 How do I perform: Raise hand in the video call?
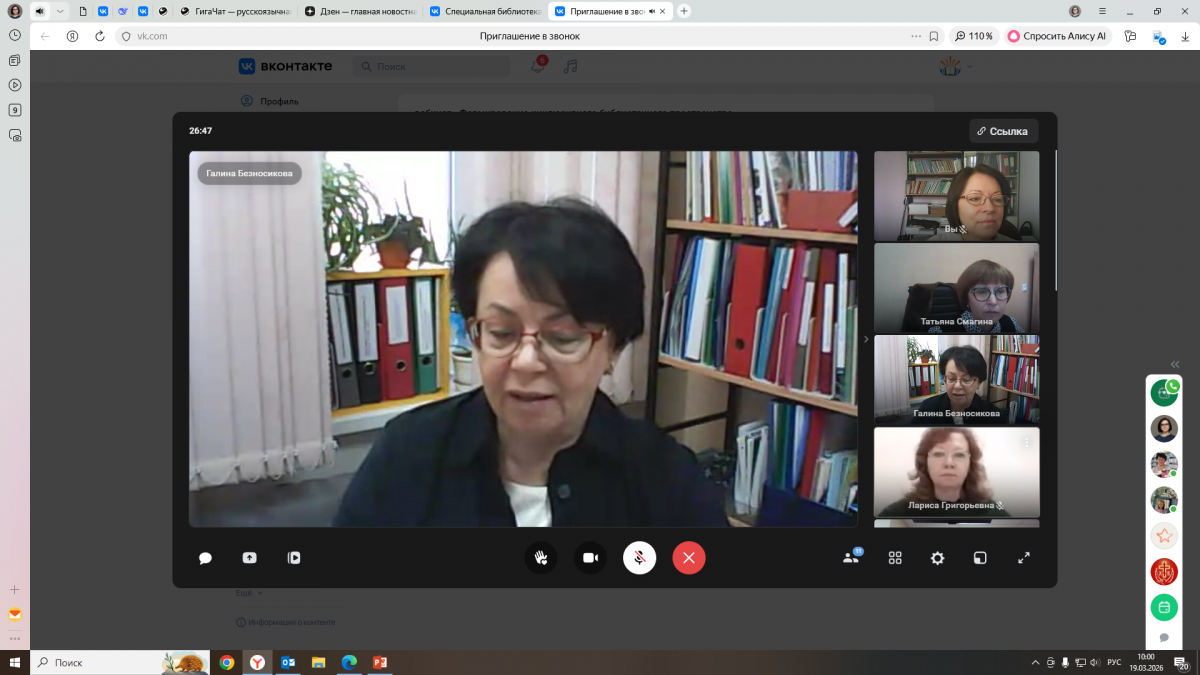(541, 558)
